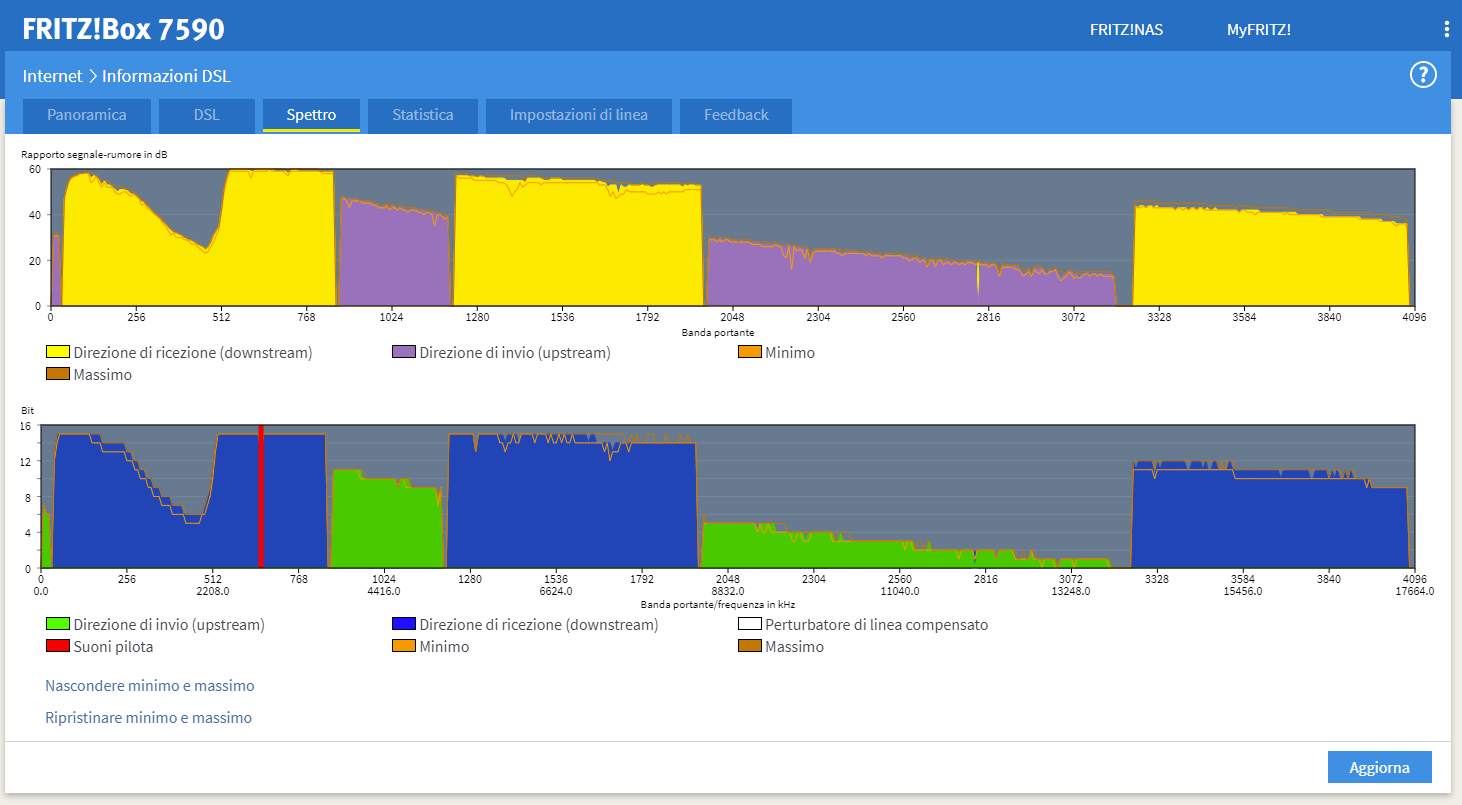Click the Internet breadcrumb link
Viewport: 1462px width, 805px height.
pos(53,76)
